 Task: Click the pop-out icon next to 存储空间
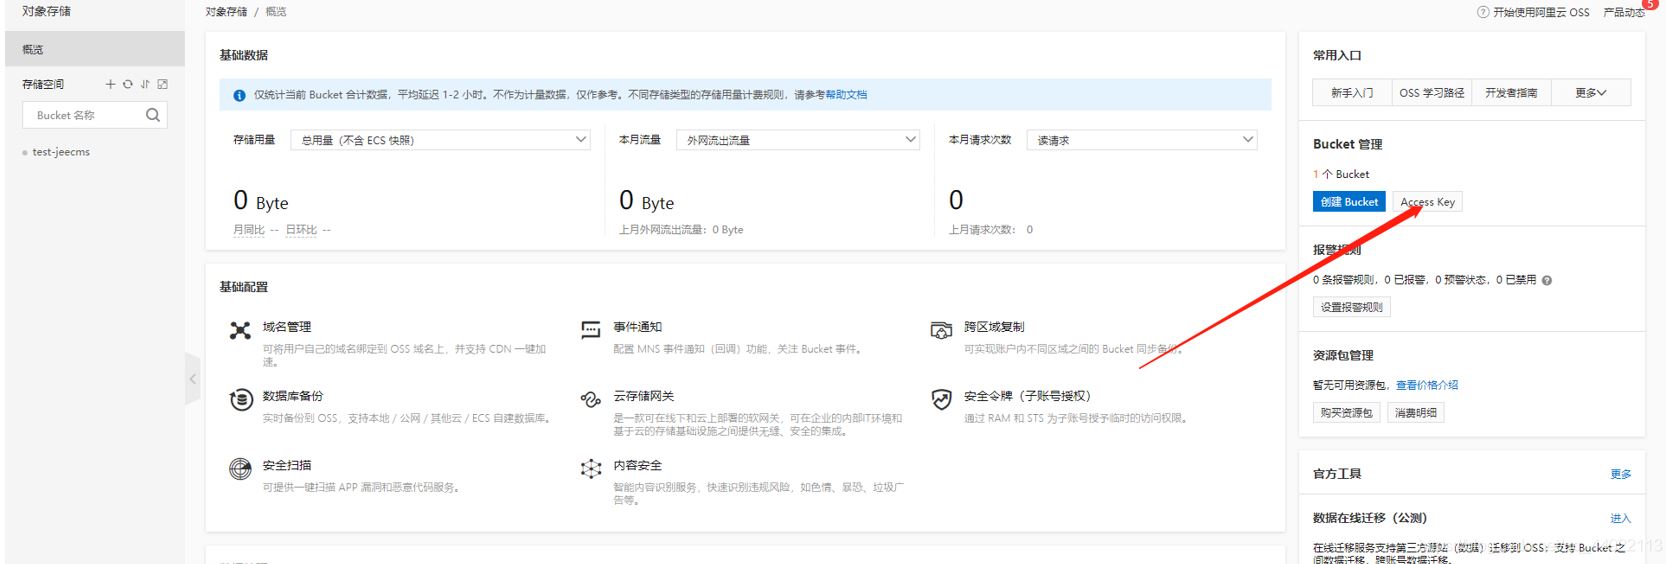coord(163,85)
